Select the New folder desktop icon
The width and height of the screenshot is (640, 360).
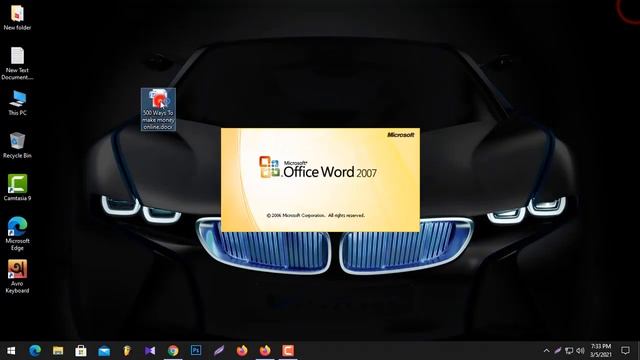(x=17, y=18)
